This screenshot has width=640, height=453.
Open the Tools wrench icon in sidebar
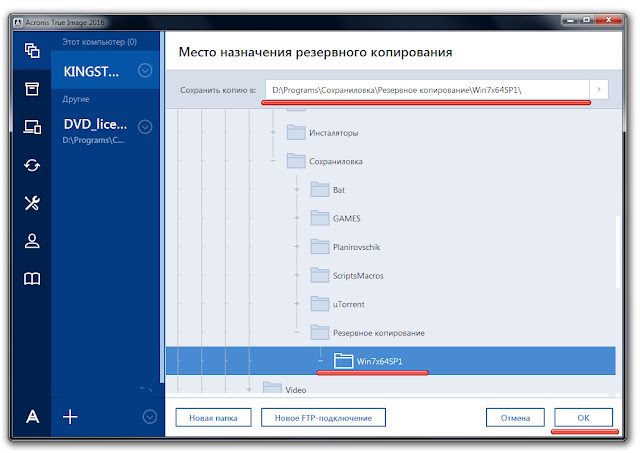click(x=32, y=203)
